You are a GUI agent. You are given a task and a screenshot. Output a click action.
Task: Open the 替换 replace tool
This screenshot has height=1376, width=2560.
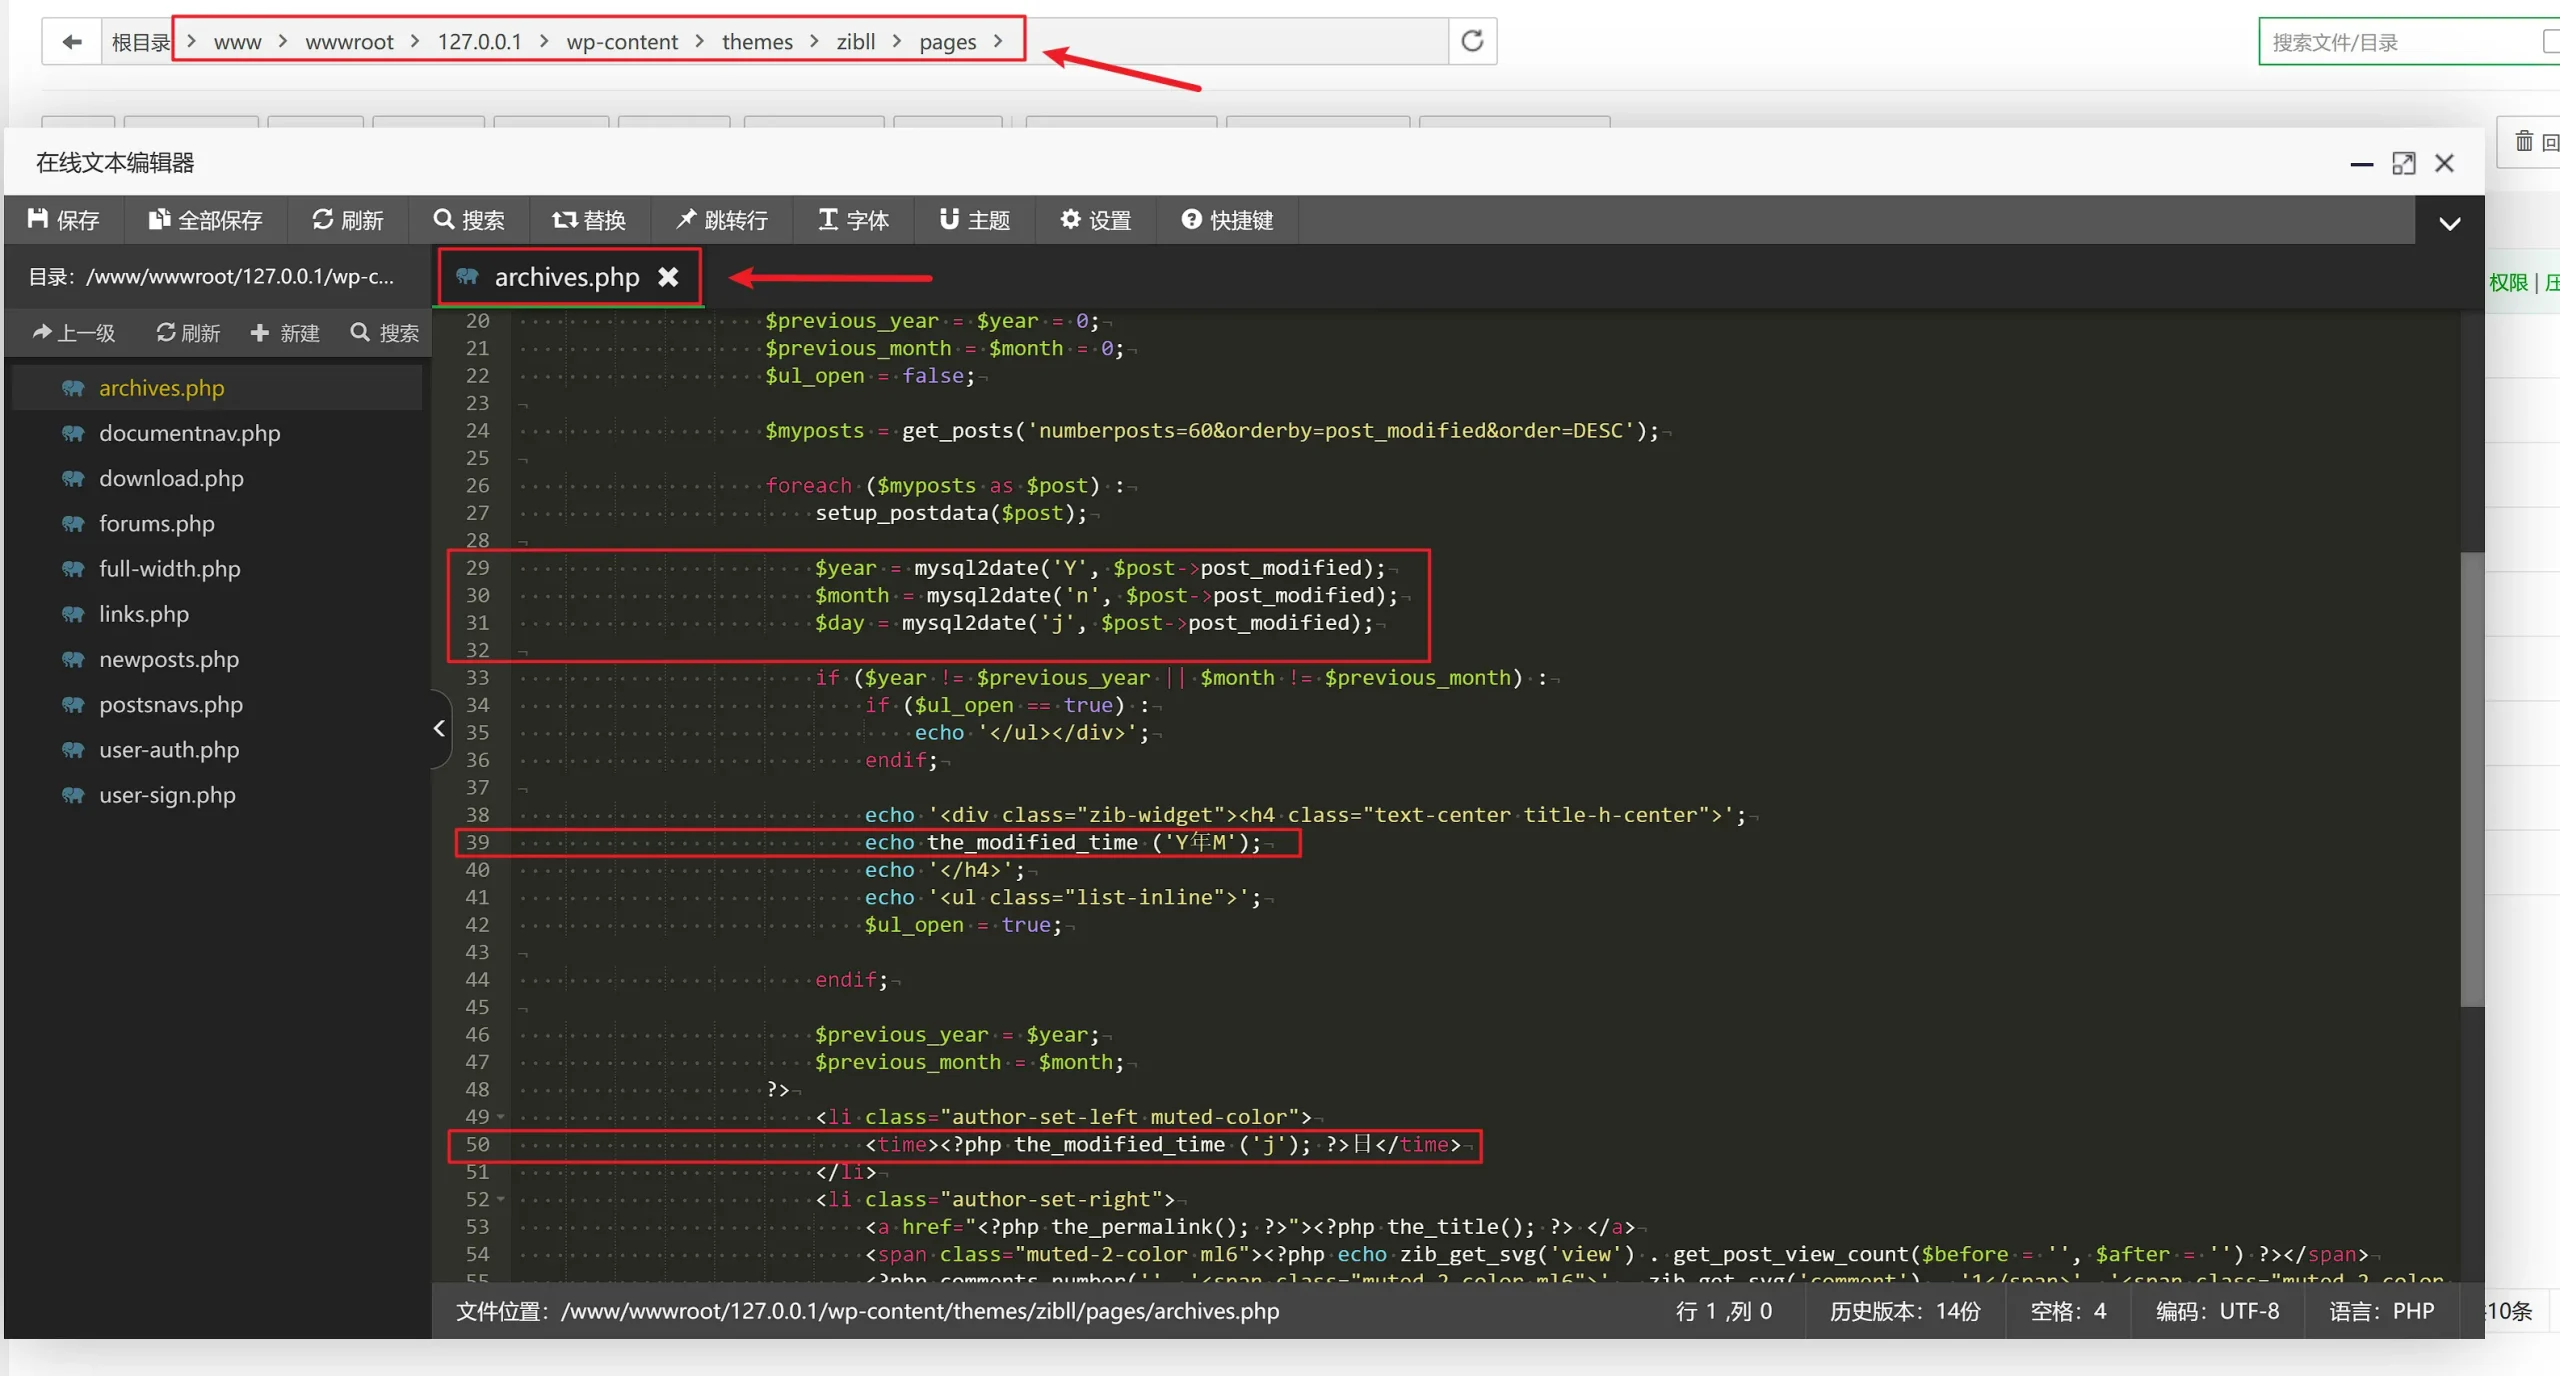589,220
